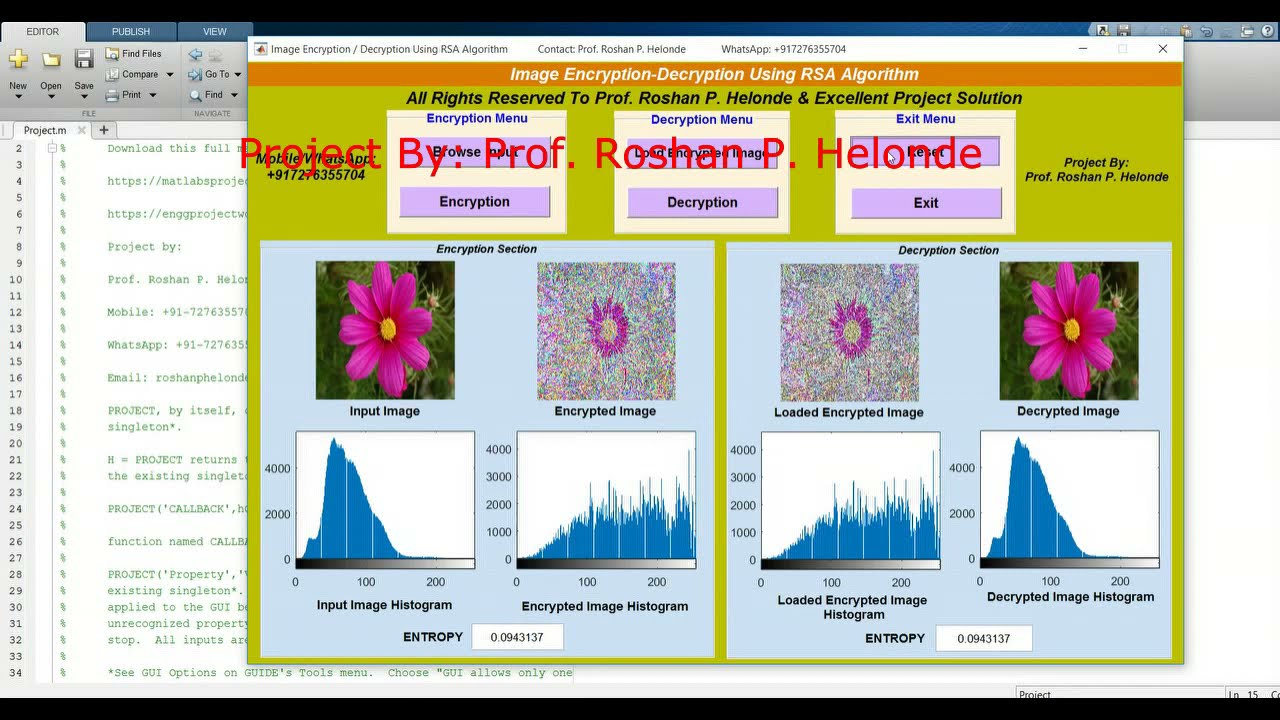This screenshot has width=1280, height=720.
Task: Click the shortcut icon at quick access toolbar start
Action: (x=1103, y=31)
